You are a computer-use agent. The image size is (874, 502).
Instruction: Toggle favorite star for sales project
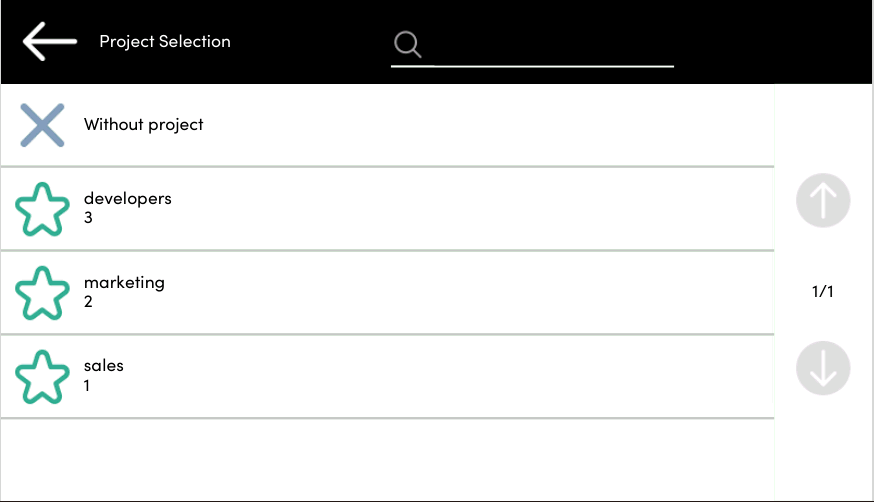click(43, 377)
